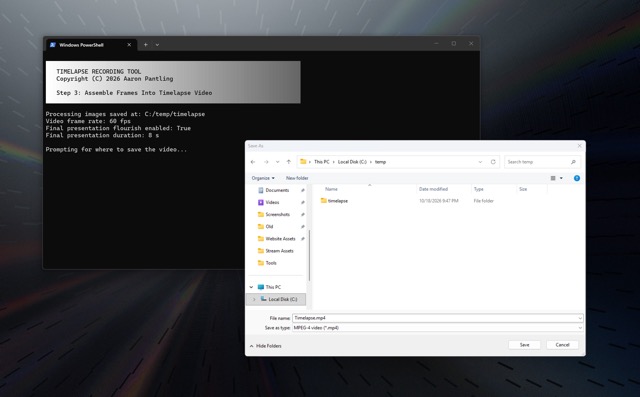The height and width of the screenshot is (397, 640).
Task: Sort by Date modified column
Action: (x=433, y=189)
